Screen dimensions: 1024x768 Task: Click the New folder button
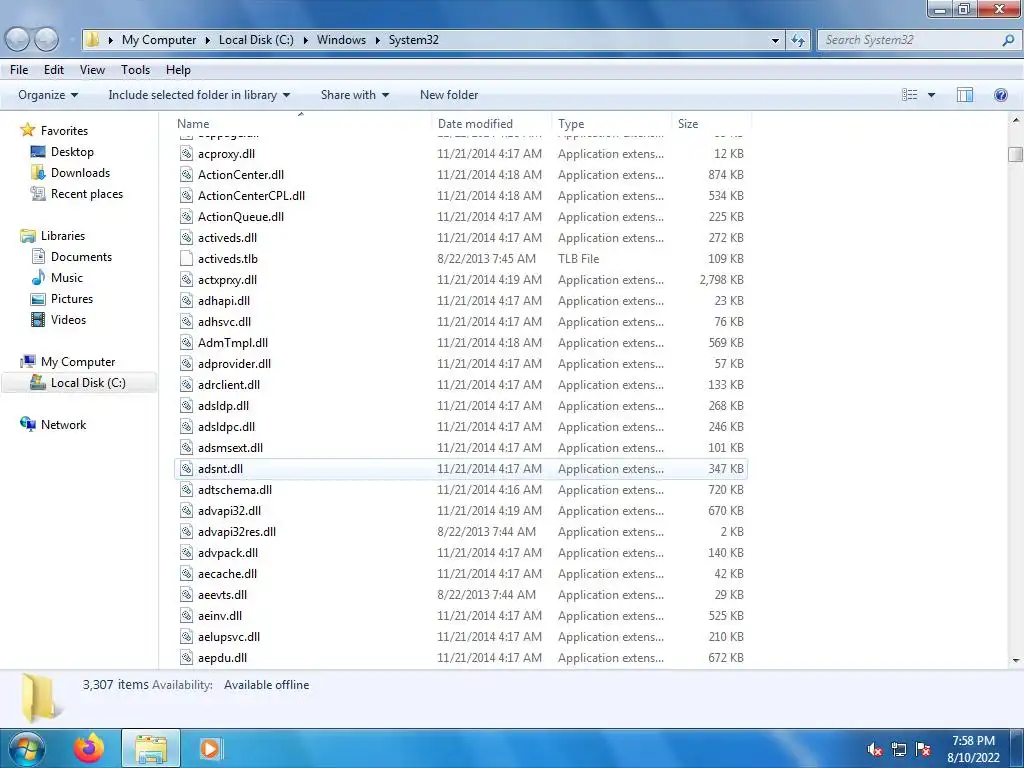(x=449, y=95)
